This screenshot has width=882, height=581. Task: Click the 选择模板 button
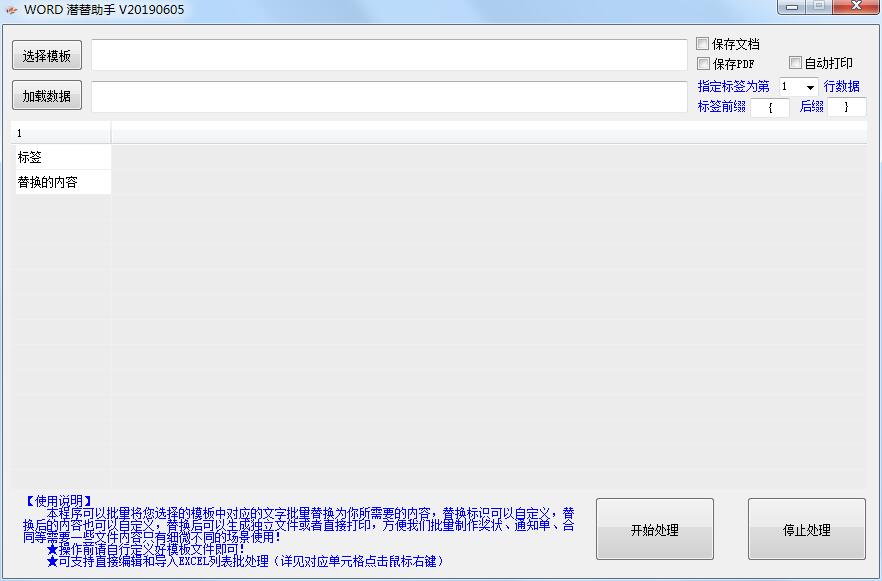coord(47,55)
